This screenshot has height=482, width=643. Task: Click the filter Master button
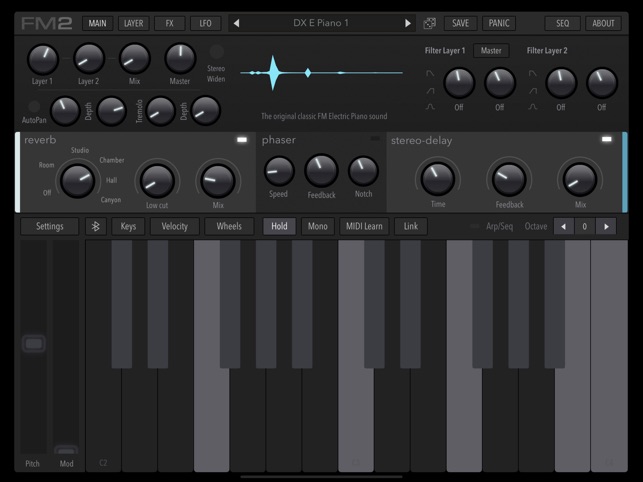pos(491,50)
